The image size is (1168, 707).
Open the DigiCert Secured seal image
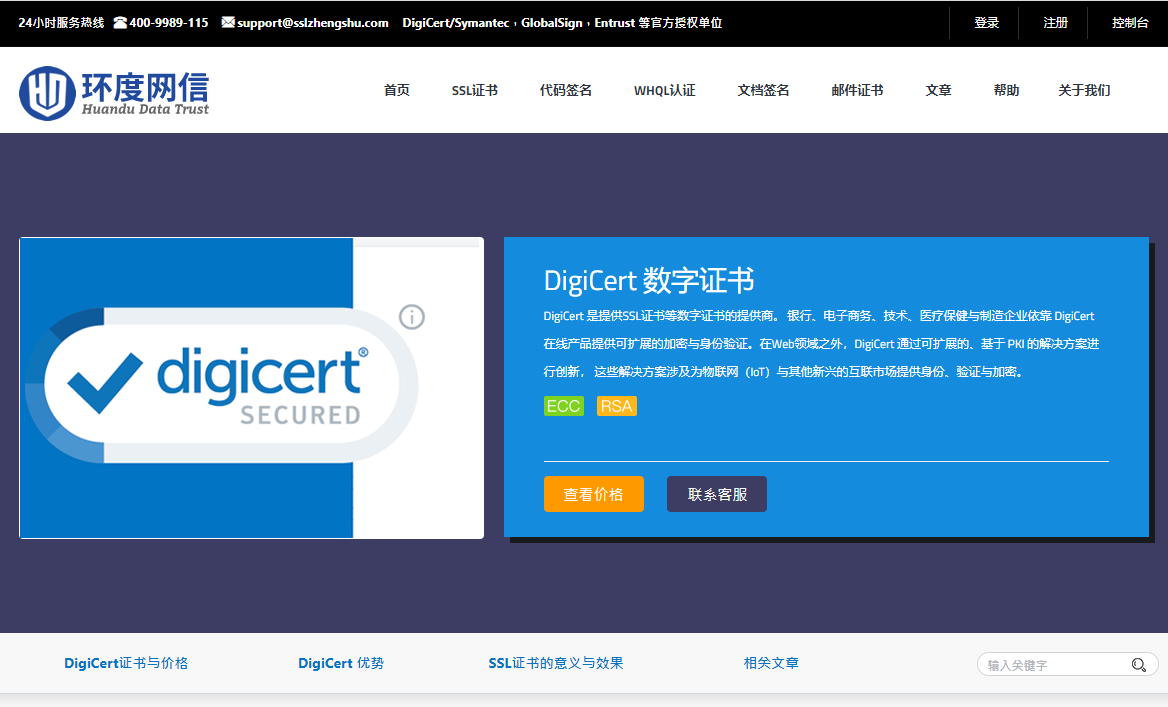252,387
